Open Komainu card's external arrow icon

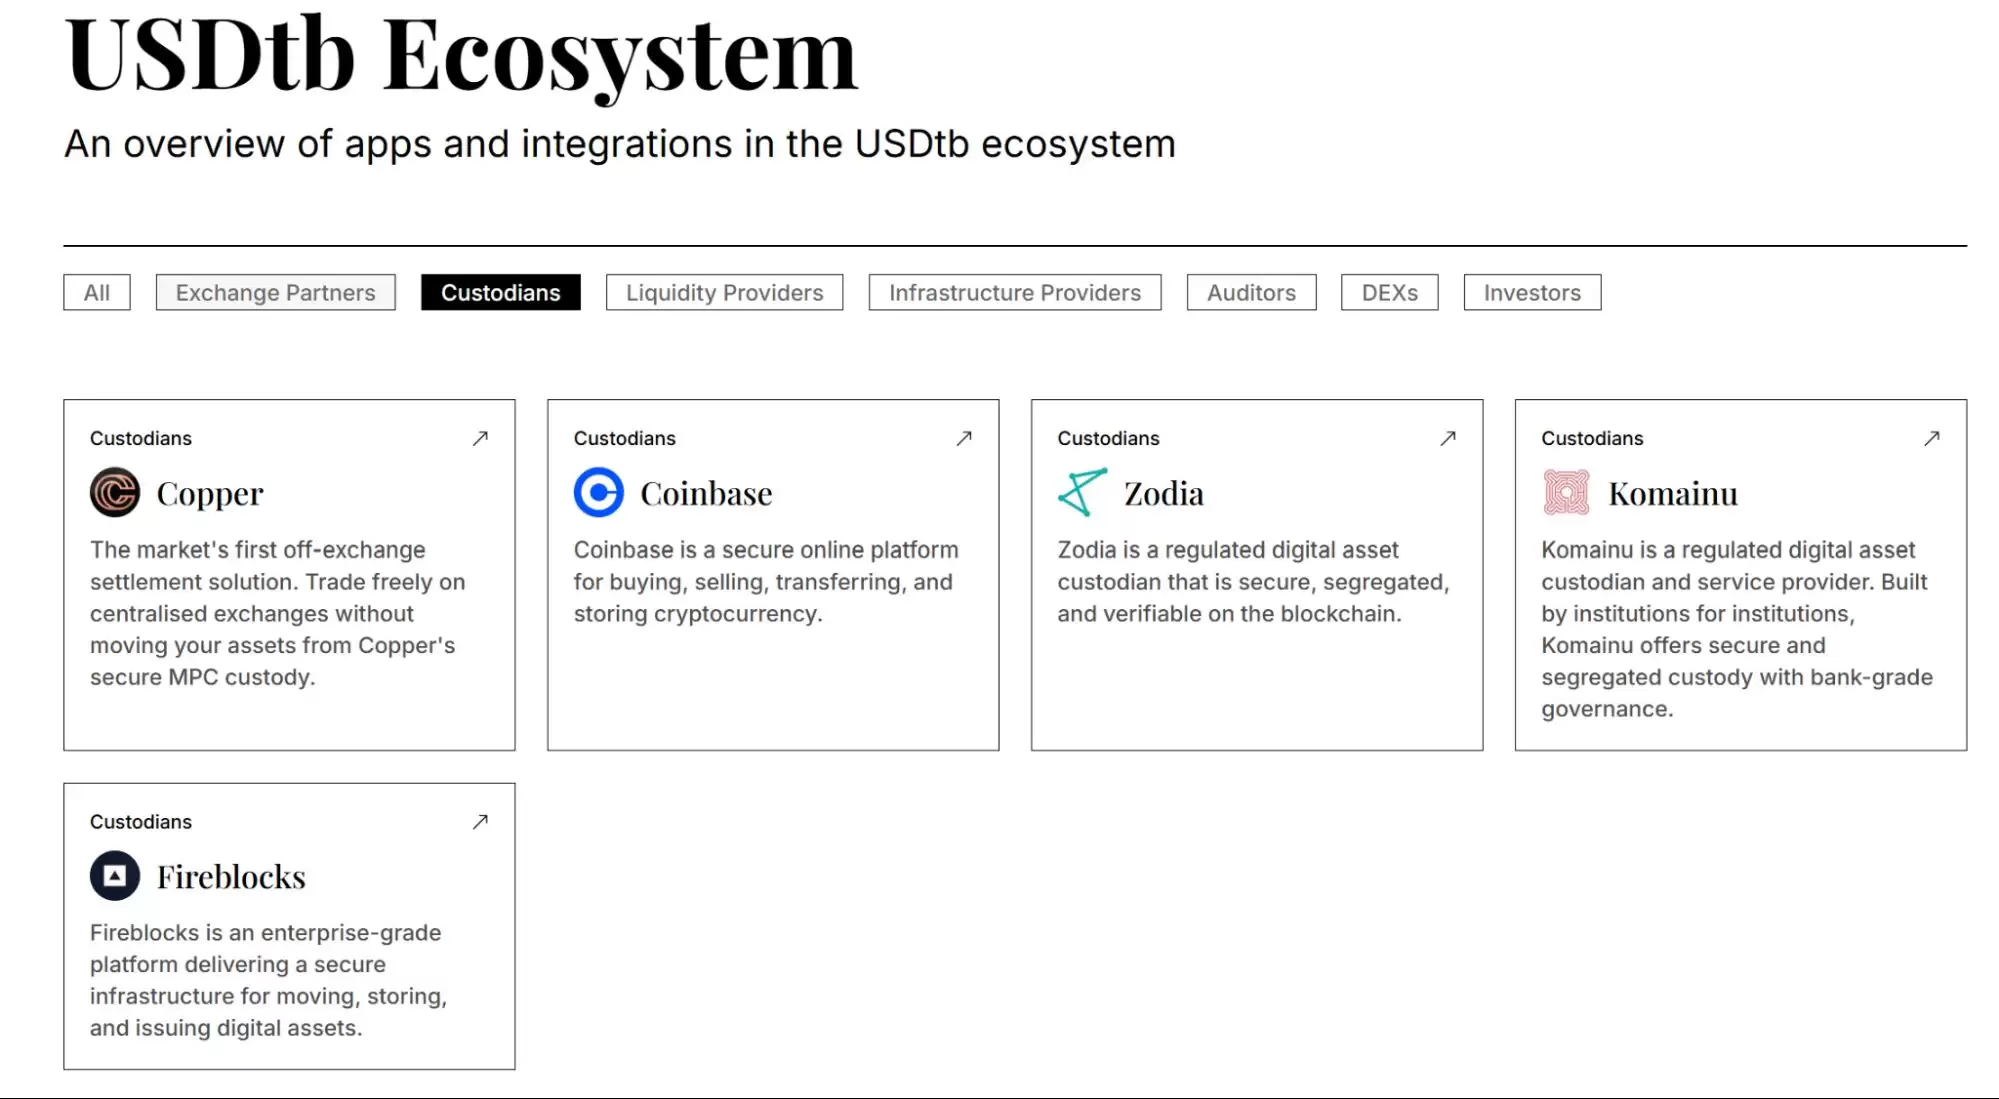[x=1932, y=438]
